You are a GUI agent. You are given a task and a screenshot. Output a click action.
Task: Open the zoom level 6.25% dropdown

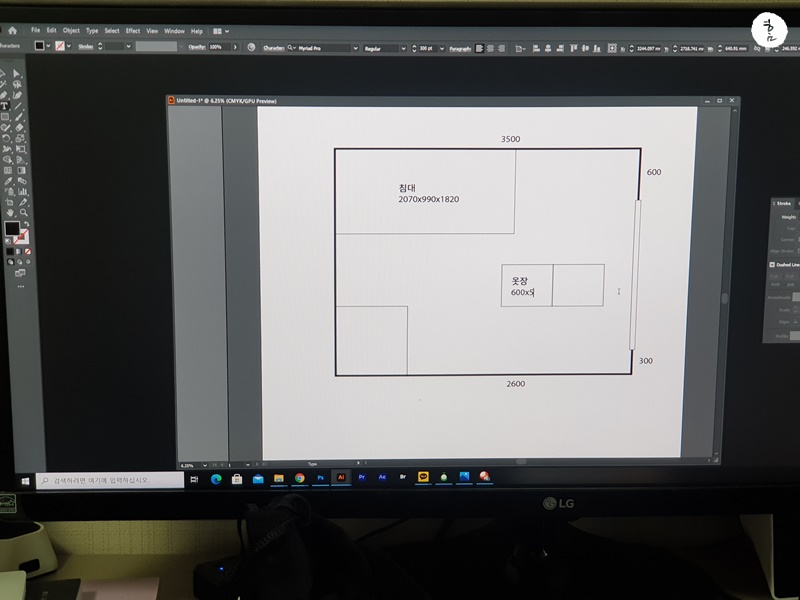point(205,465)
